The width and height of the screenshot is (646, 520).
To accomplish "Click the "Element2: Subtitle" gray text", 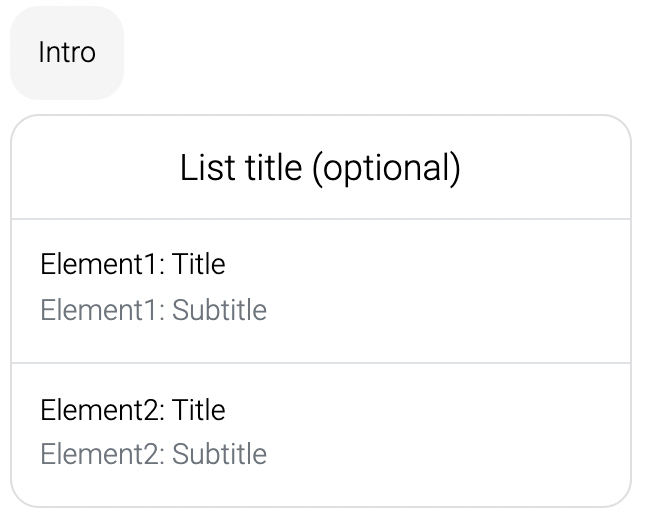I will pyautogui.click(x=153, y=454).
